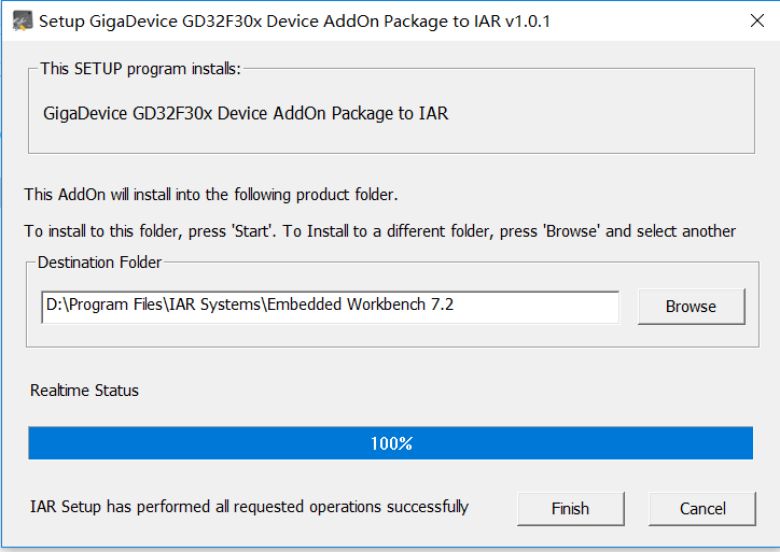Click inside the destination folder path field
The height and width of the screenshot is (552, 780).
[x=330, y=307]
